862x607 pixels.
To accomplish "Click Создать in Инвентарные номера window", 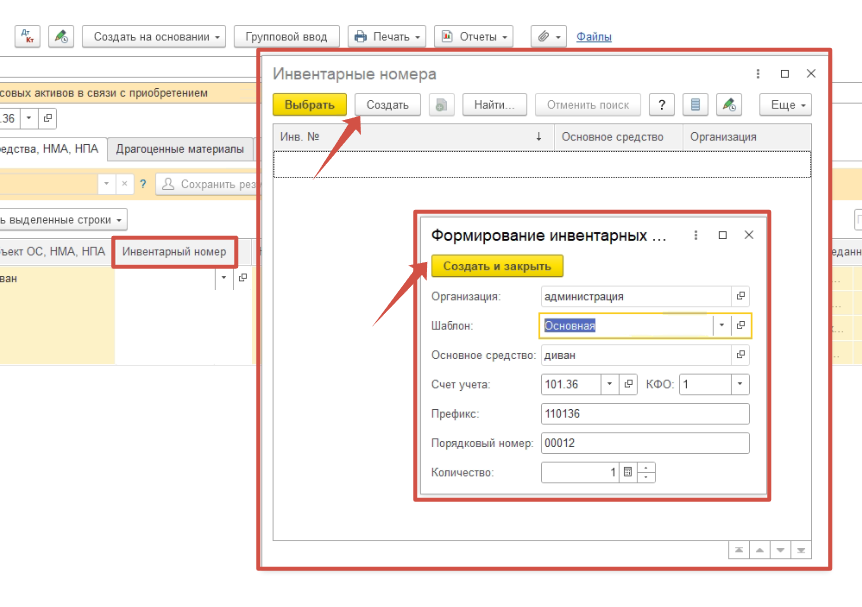I will pyautogui.click(x=388, y=104).
